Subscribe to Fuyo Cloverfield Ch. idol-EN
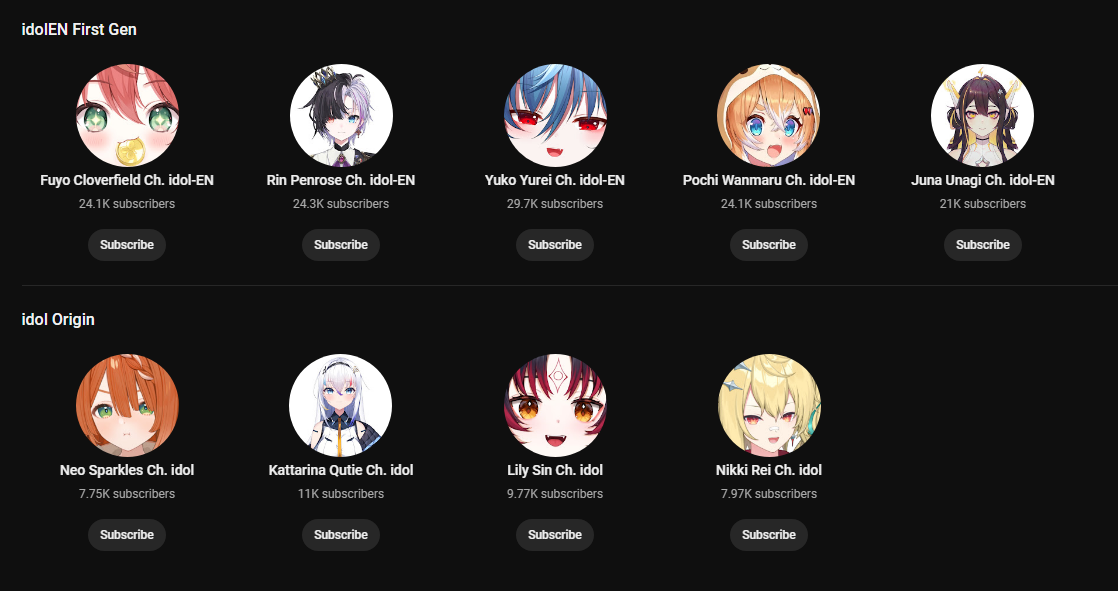Image resolution: width=1118 pixels, height=591 pixels. coord(127,245)
